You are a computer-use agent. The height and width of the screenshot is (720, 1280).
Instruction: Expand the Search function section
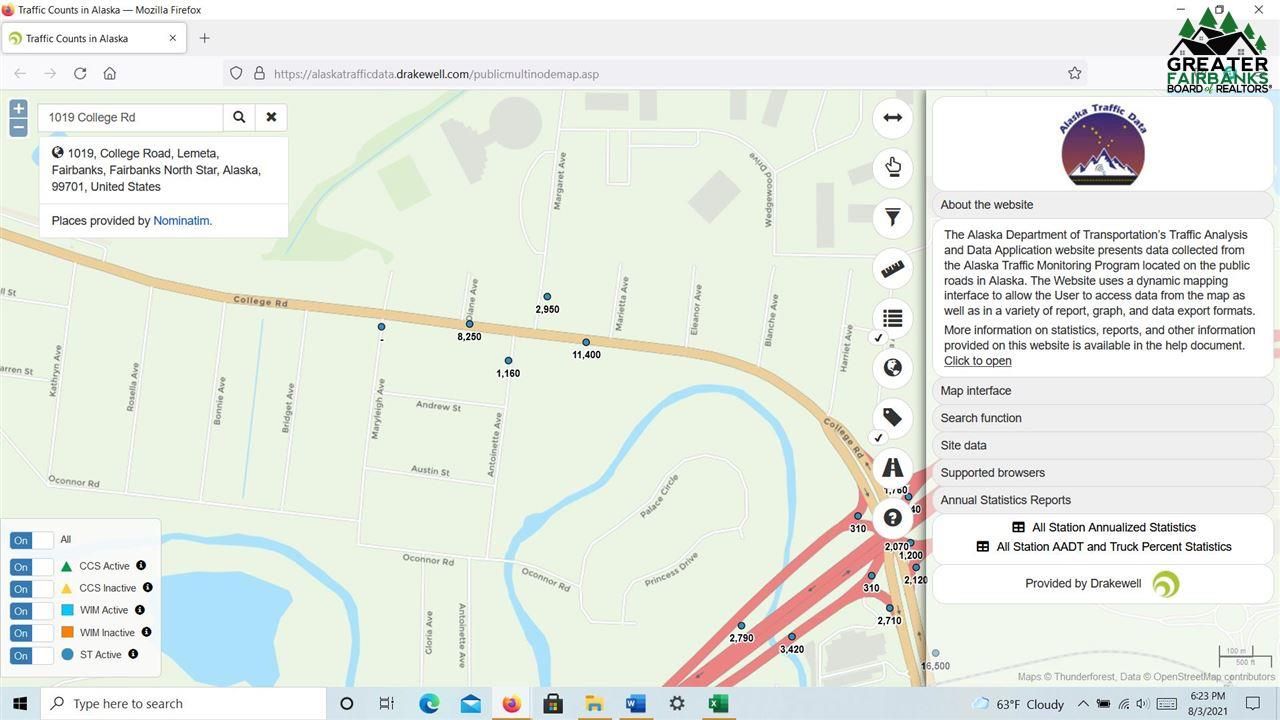[1102, 418]
